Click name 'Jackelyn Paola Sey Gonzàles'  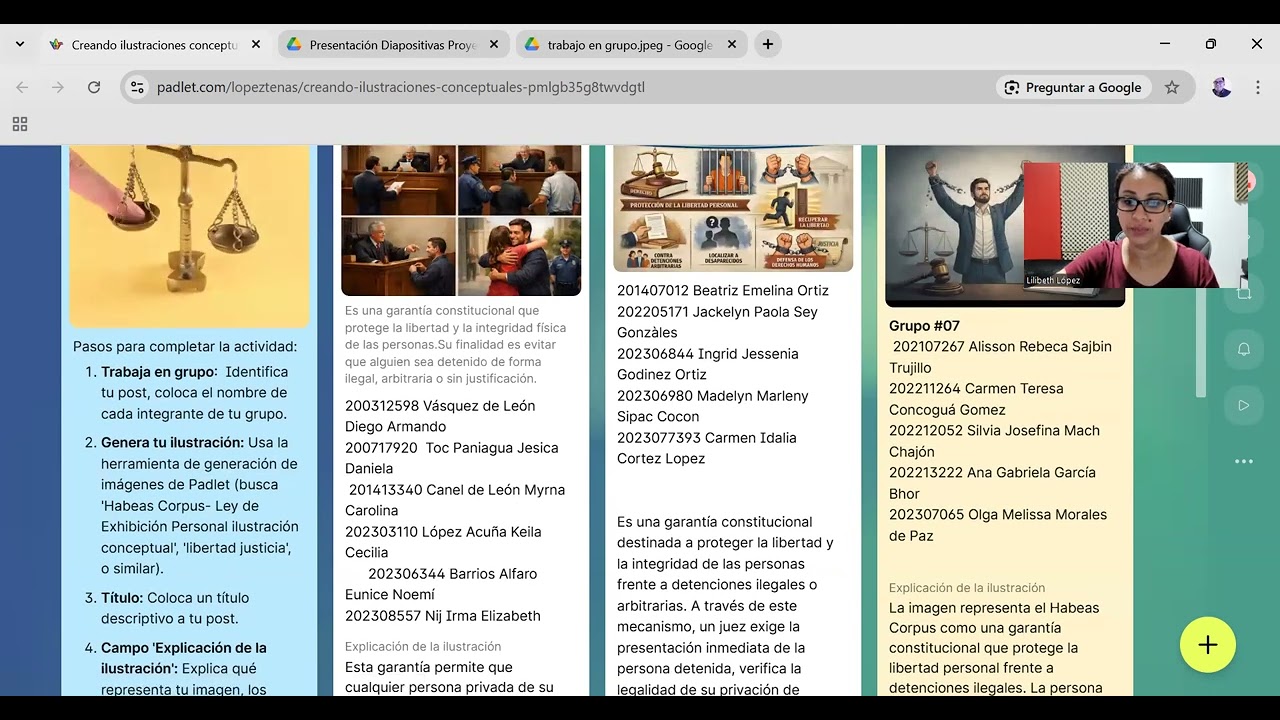pyautogui.click(x=718, y=322)
